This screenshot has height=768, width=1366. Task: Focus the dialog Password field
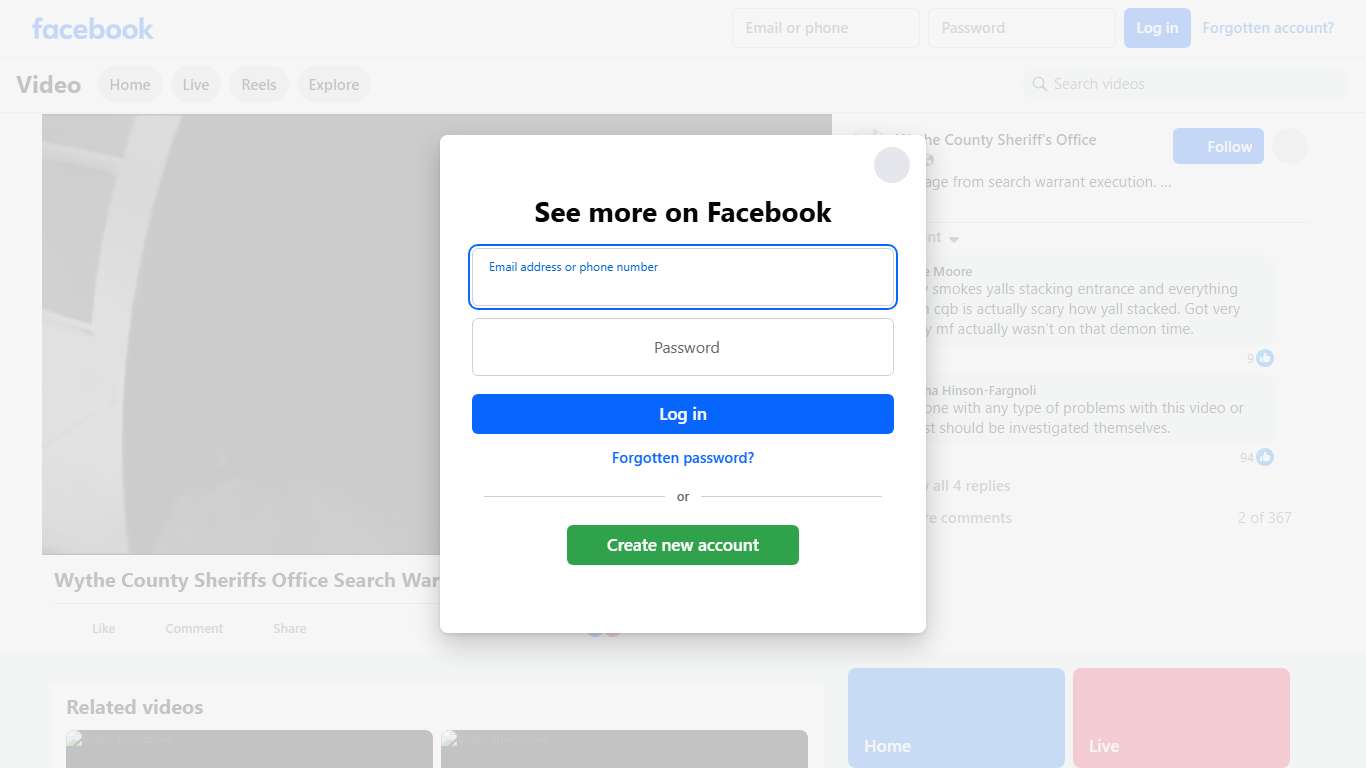click(683, 347)
